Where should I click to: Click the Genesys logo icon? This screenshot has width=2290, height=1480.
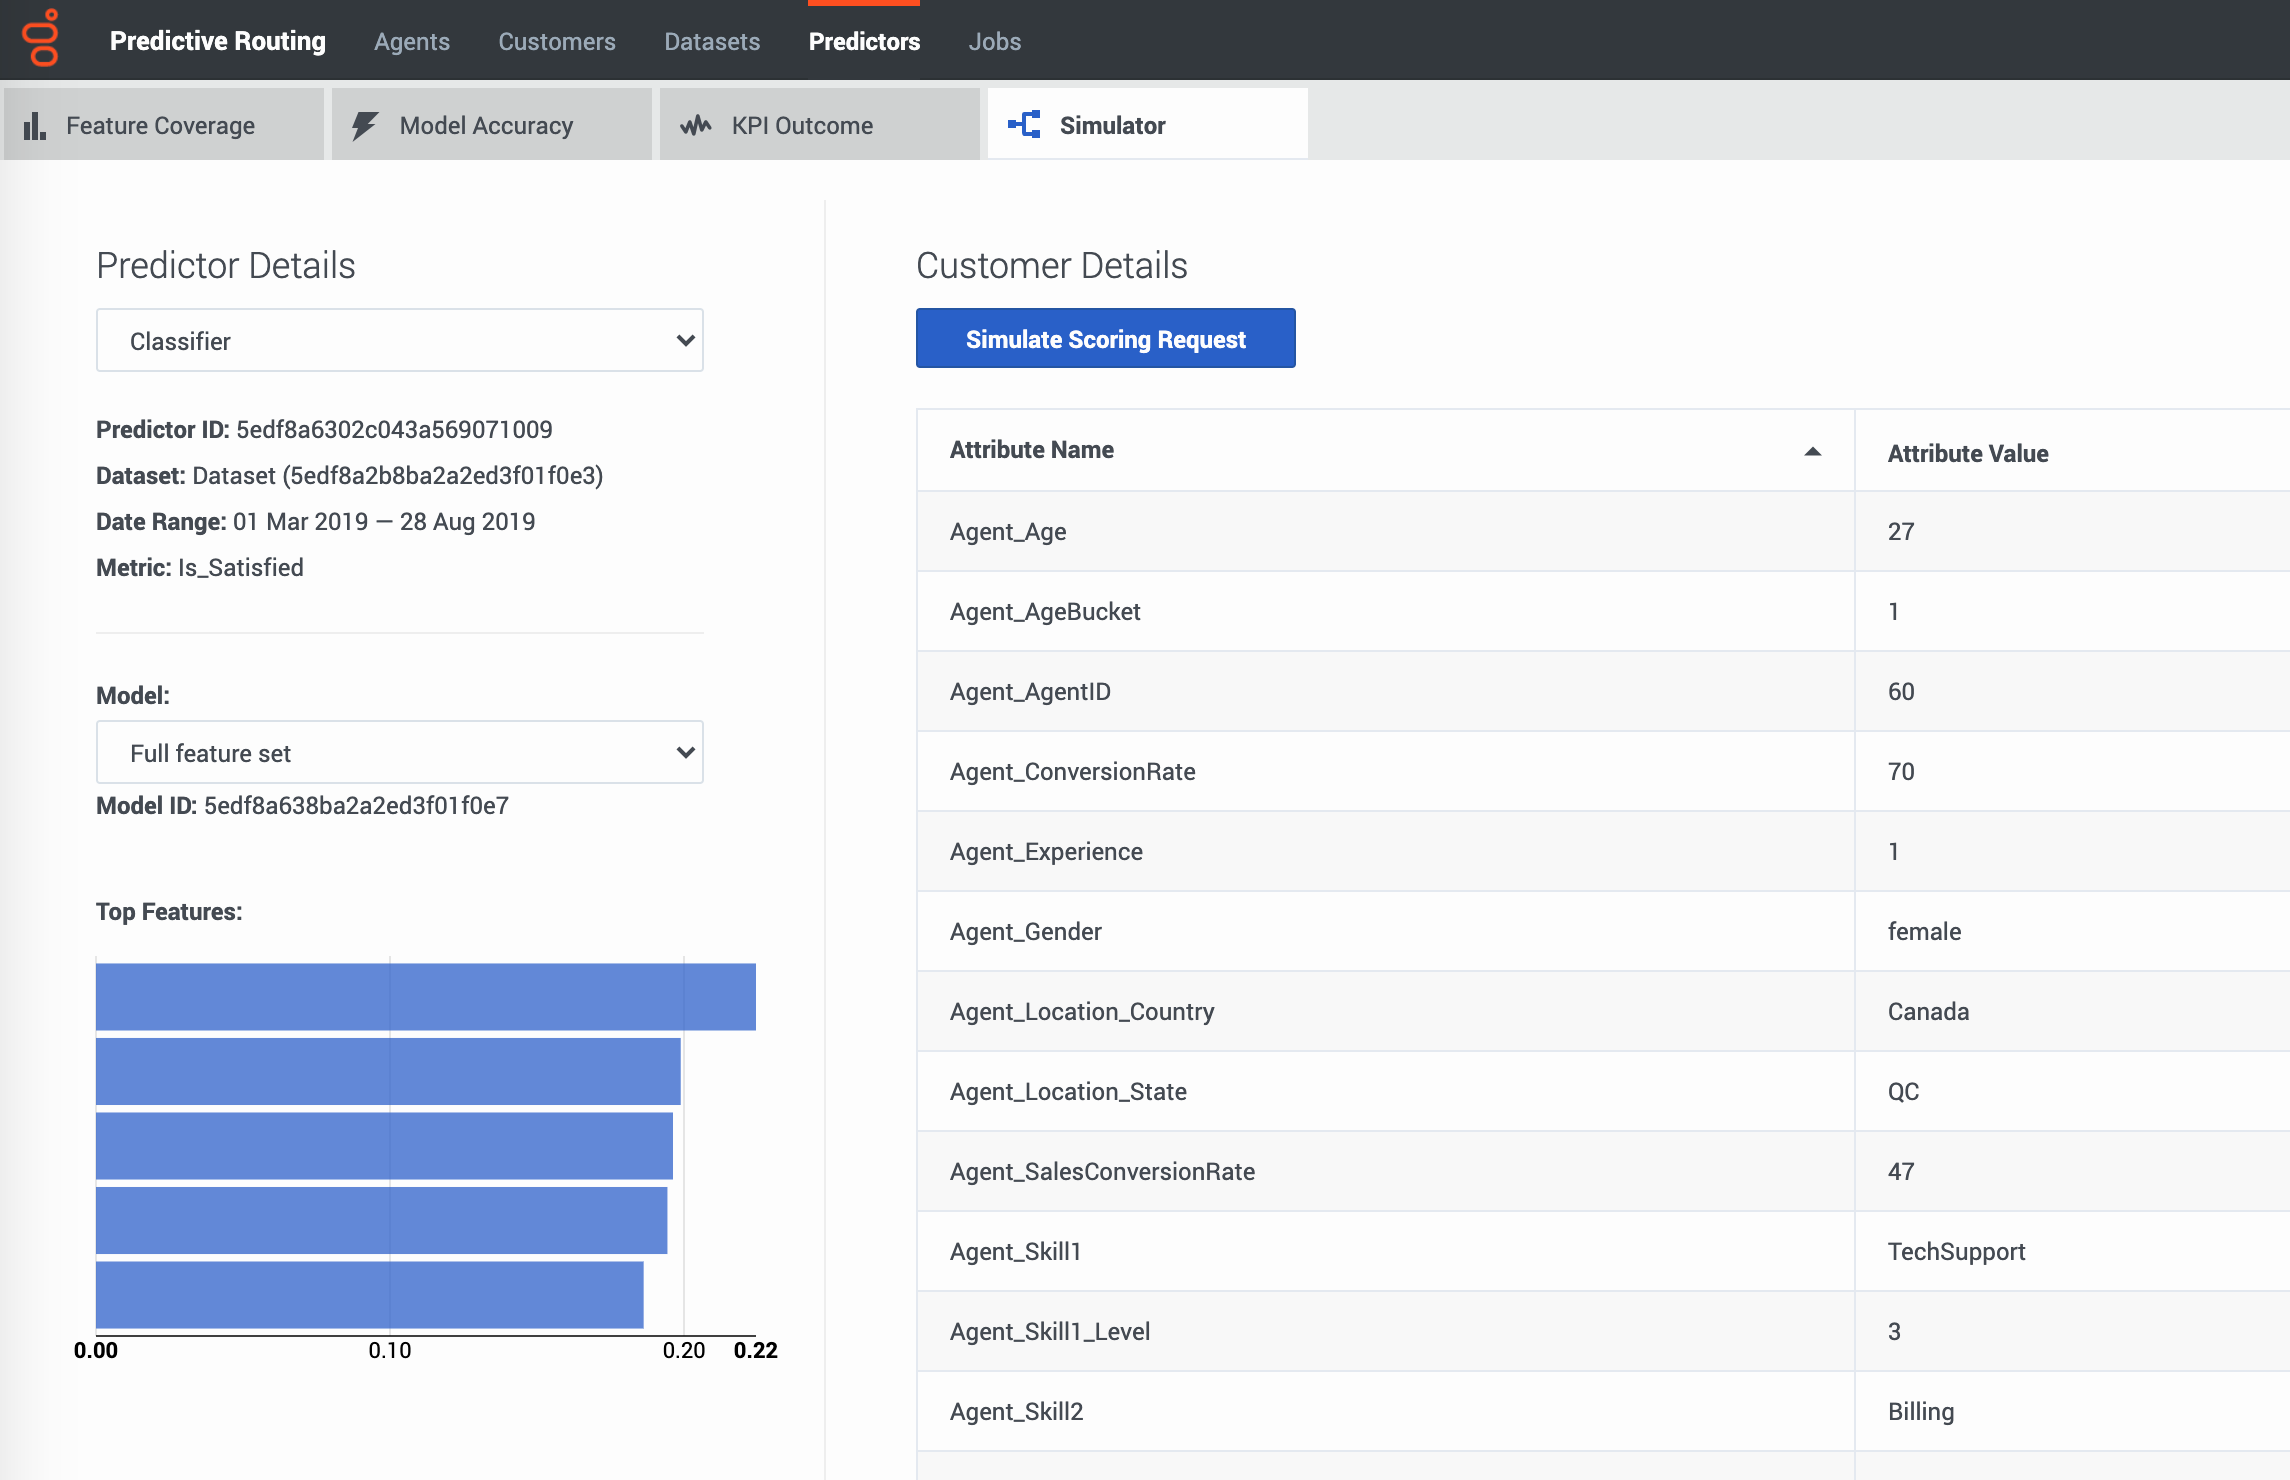[x=41, y=38]
